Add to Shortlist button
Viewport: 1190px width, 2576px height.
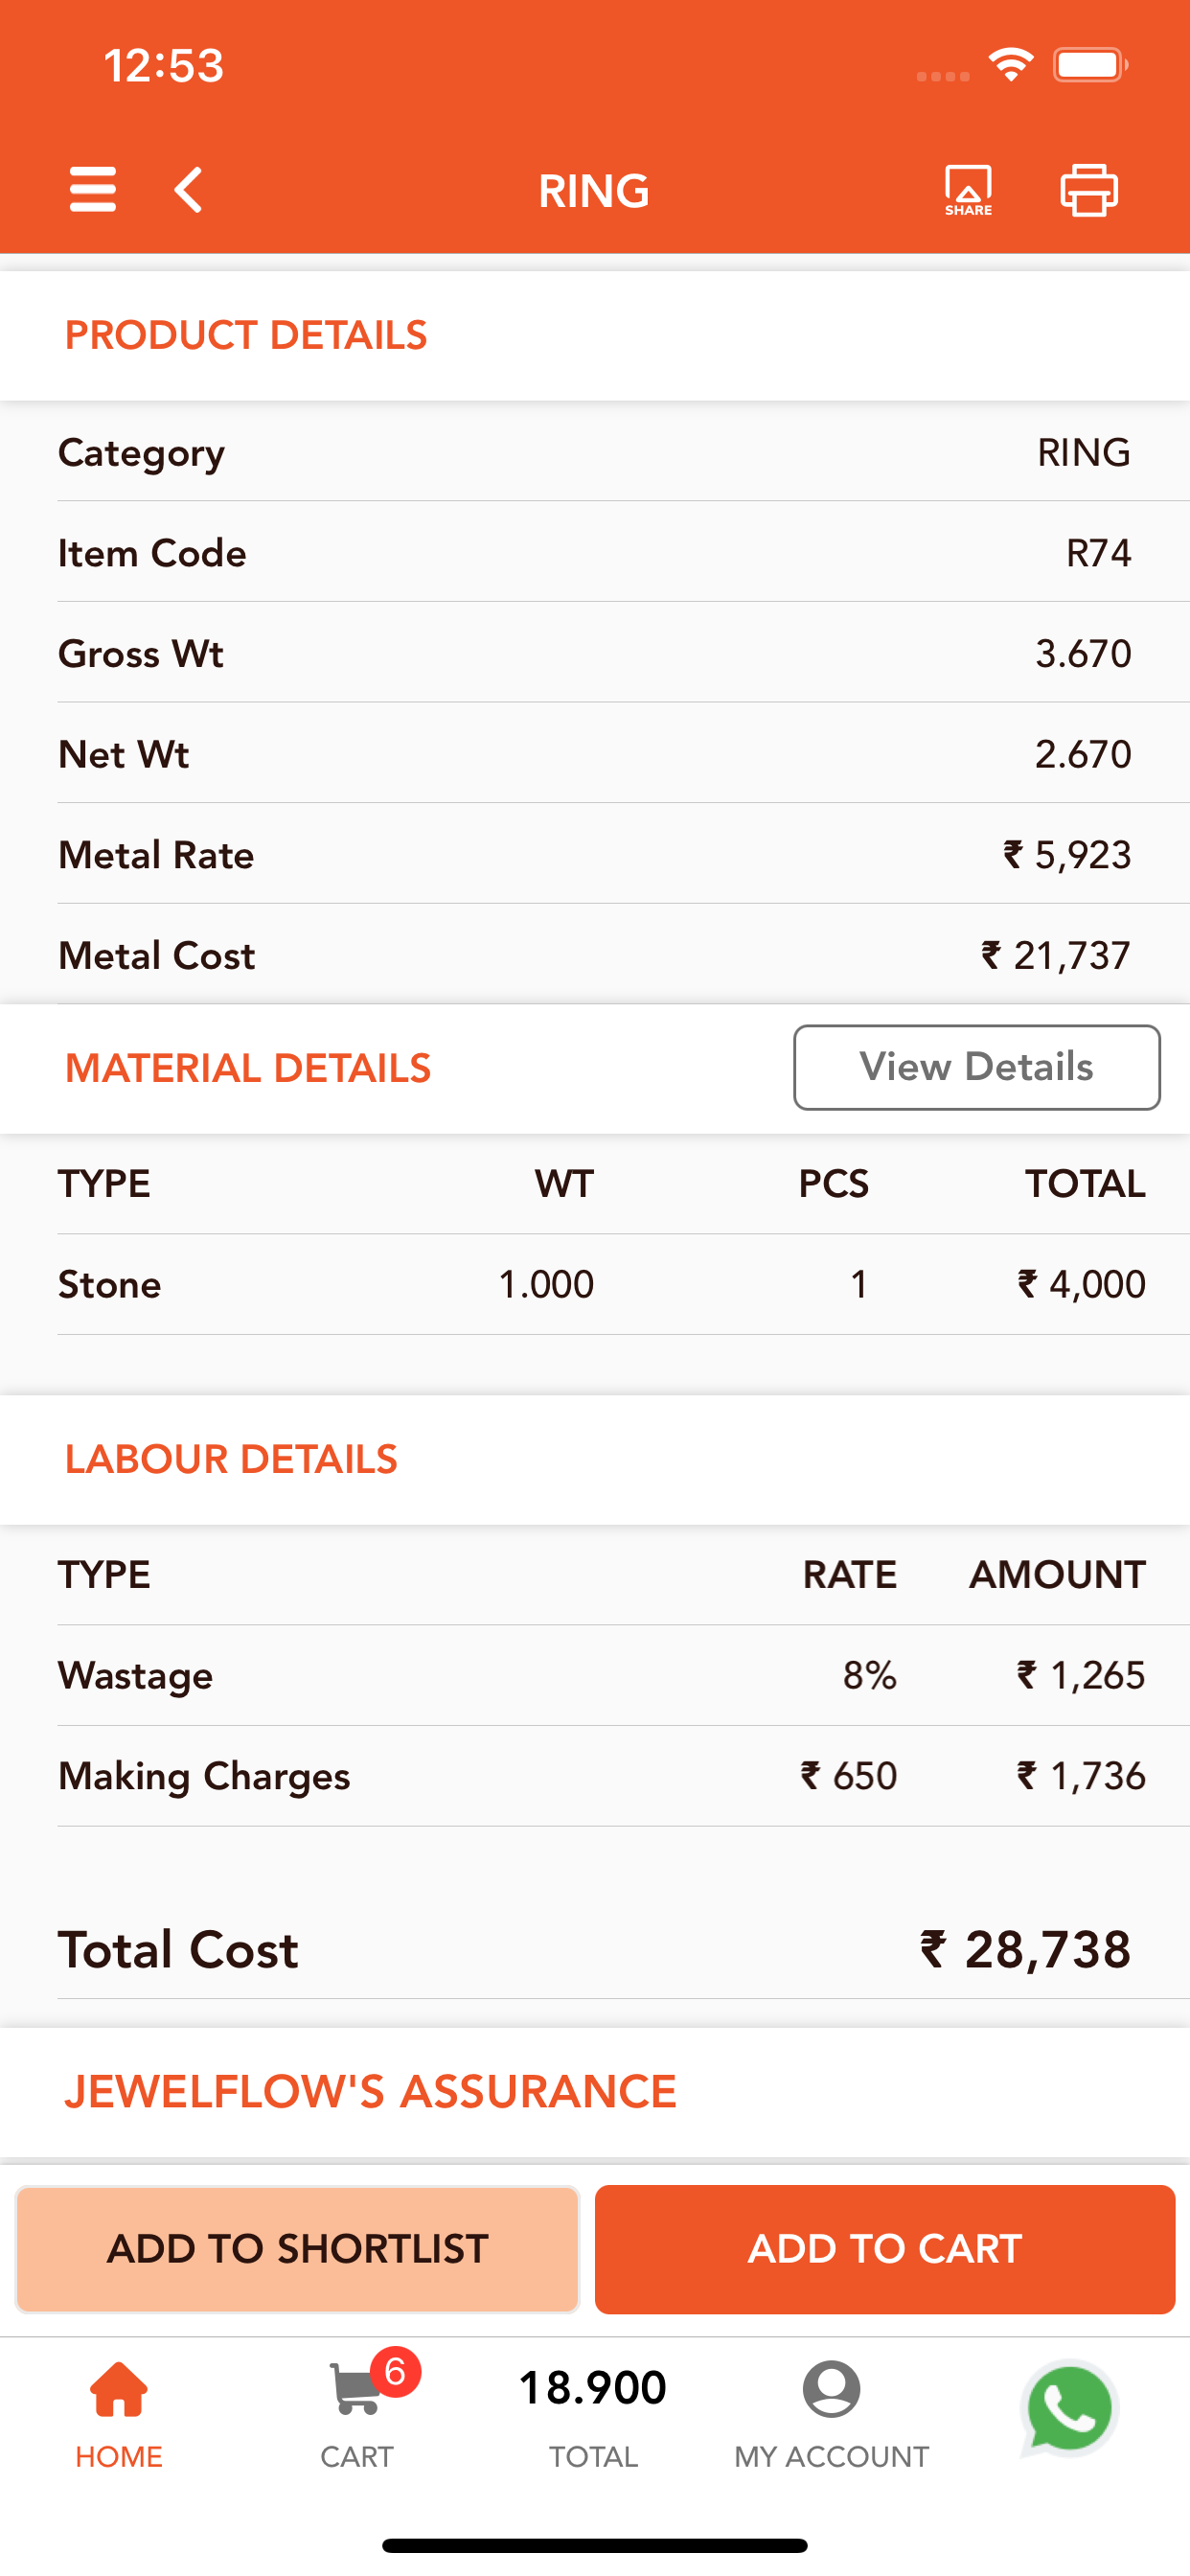[x=298, y=2249]
